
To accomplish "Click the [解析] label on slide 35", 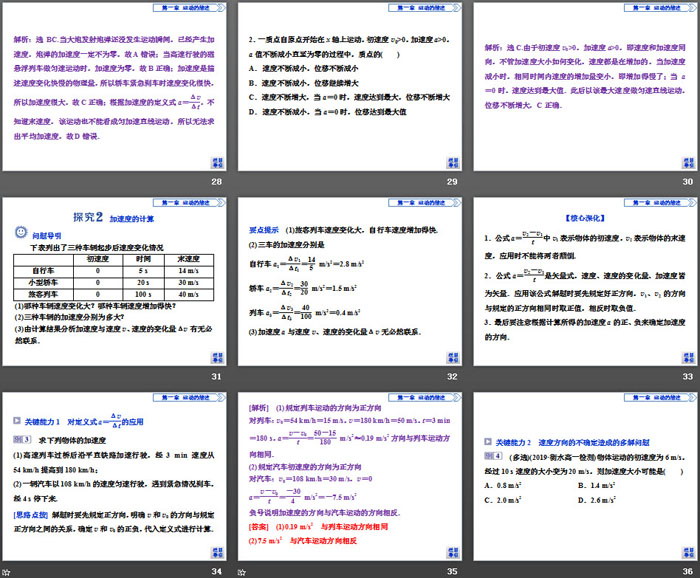I will click(259, 408).
